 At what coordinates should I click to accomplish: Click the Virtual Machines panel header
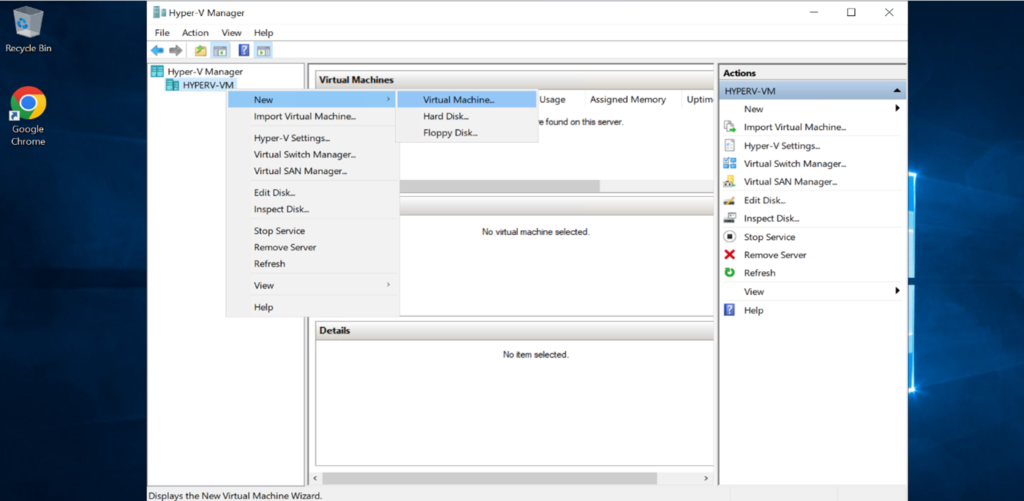pyautogui.click(x=515, y=80)
